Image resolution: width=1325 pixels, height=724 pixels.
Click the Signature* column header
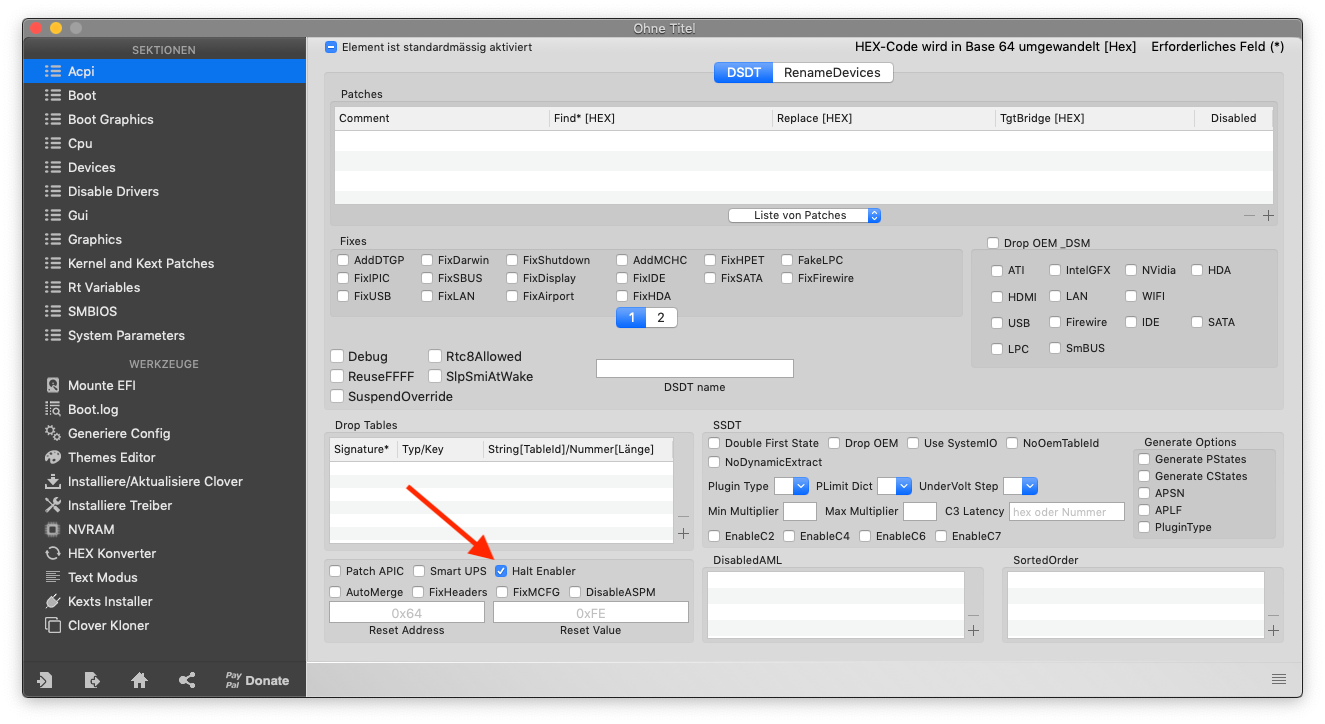click(365, 449)
